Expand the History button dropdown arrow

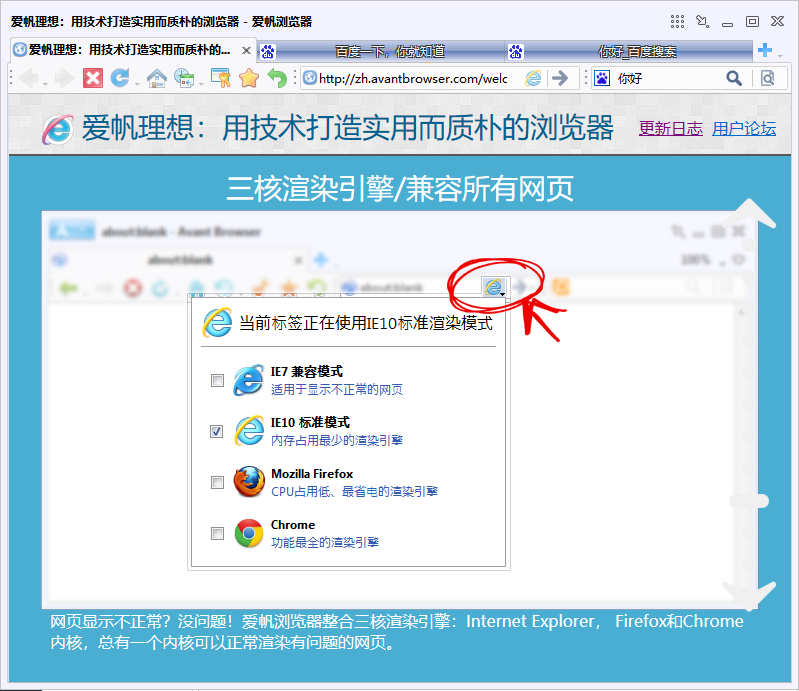tap(201, 85)
